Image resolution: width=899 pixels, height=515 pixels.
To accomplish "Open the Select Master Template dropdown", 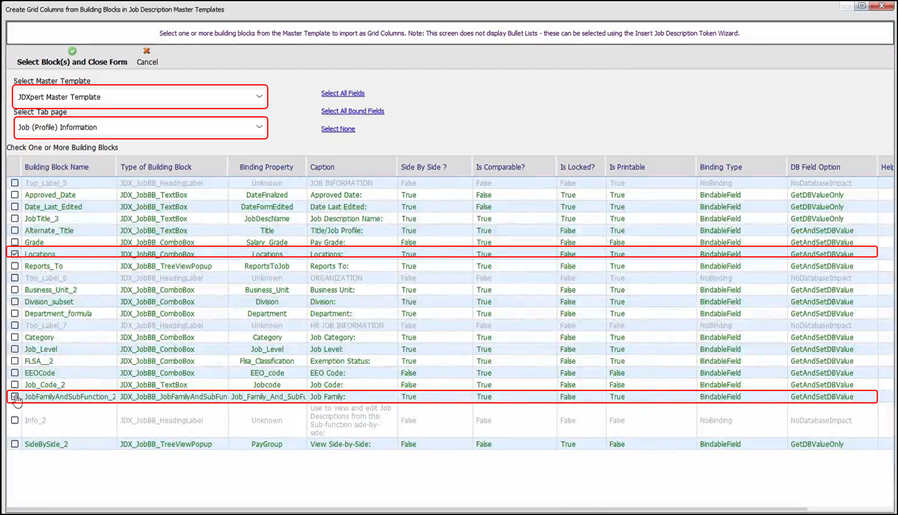I will pyautogui.click(x=259, y=97).
